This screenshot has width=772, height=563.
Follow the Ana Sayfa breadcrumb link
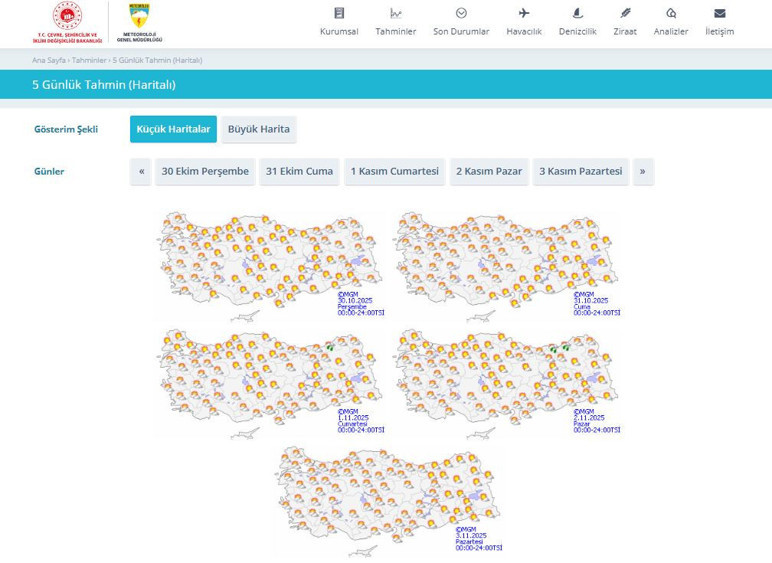pos(48,60)
